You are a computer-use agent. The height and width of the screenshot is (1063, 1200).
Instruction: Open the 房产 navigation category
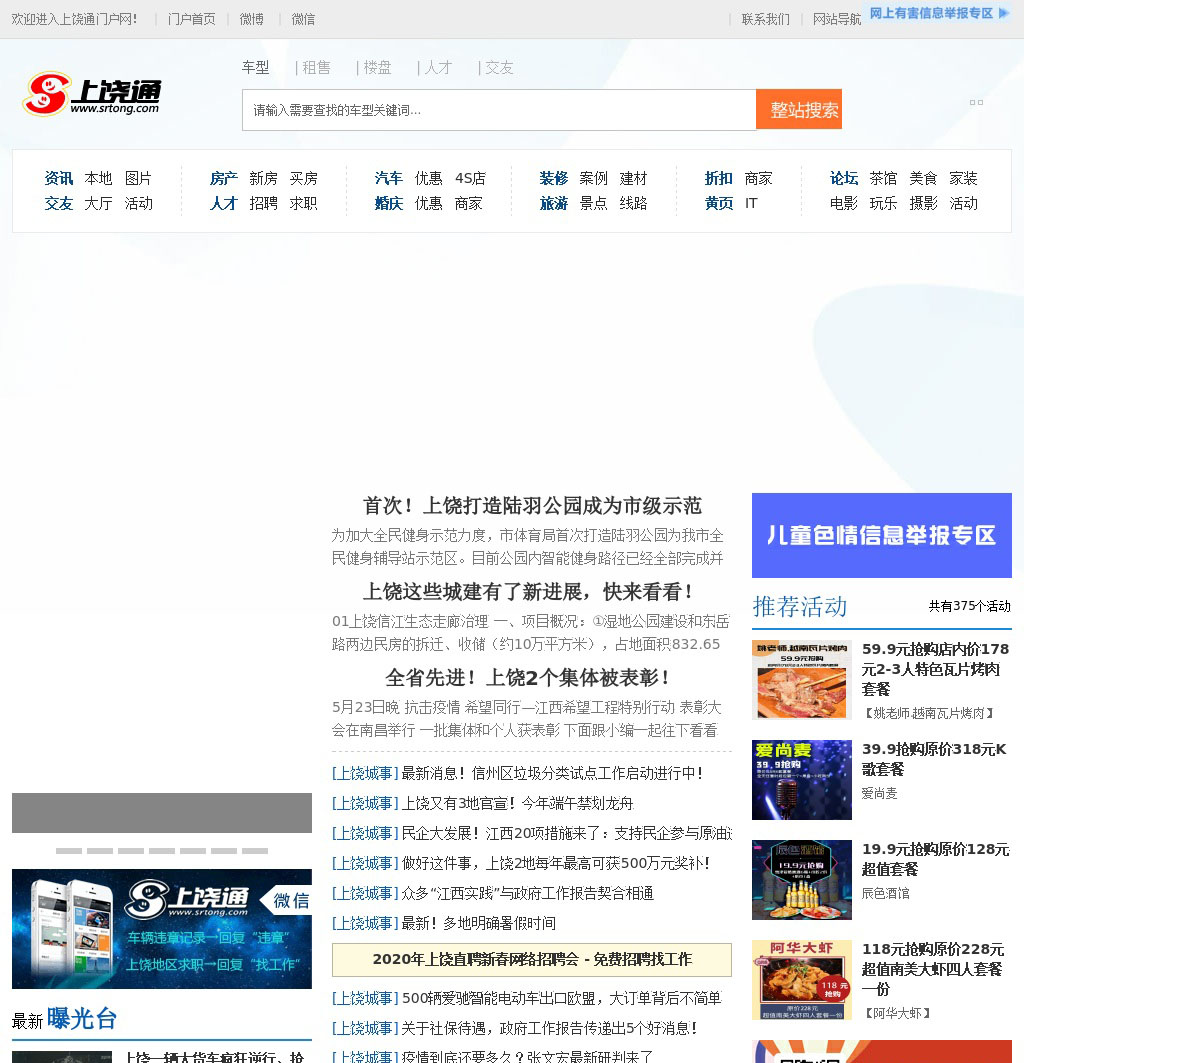[x=223, y=178]
